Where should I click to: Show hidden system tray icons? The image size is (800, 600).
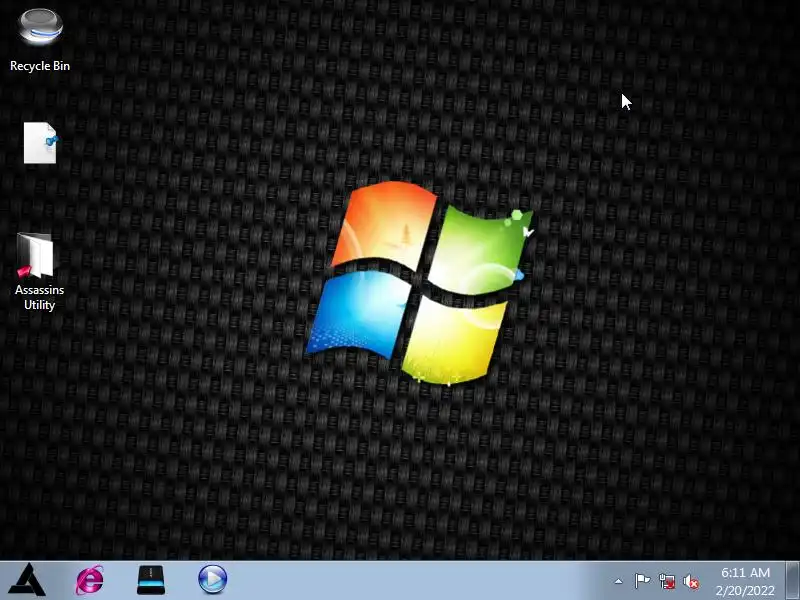click(x=618, y=581)
